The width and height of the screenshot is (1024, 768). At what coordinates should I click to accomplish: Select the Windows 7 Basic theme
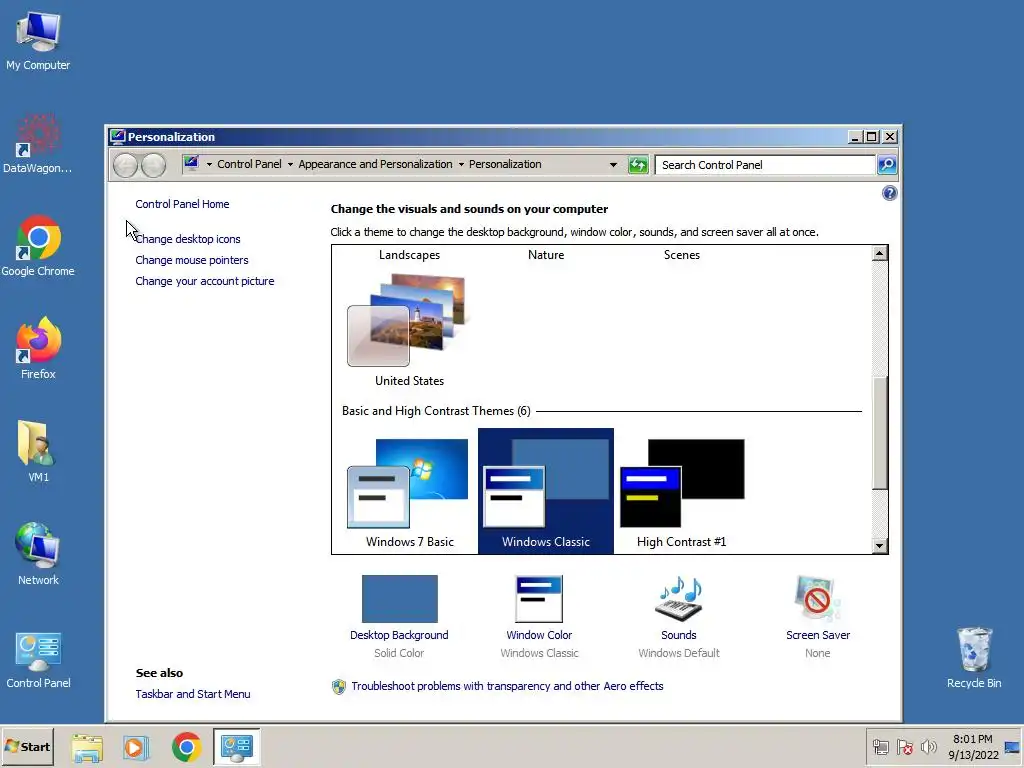409,492
